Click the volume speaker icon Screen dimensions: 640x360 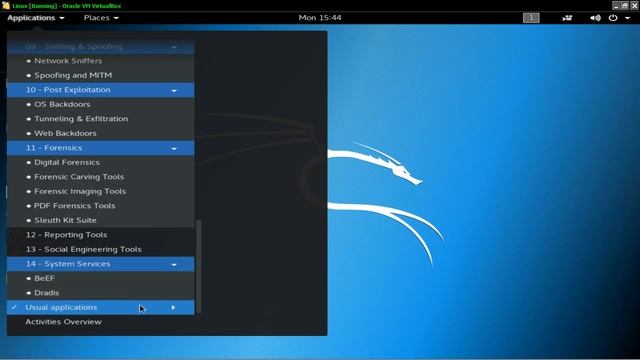click(595, 18)
